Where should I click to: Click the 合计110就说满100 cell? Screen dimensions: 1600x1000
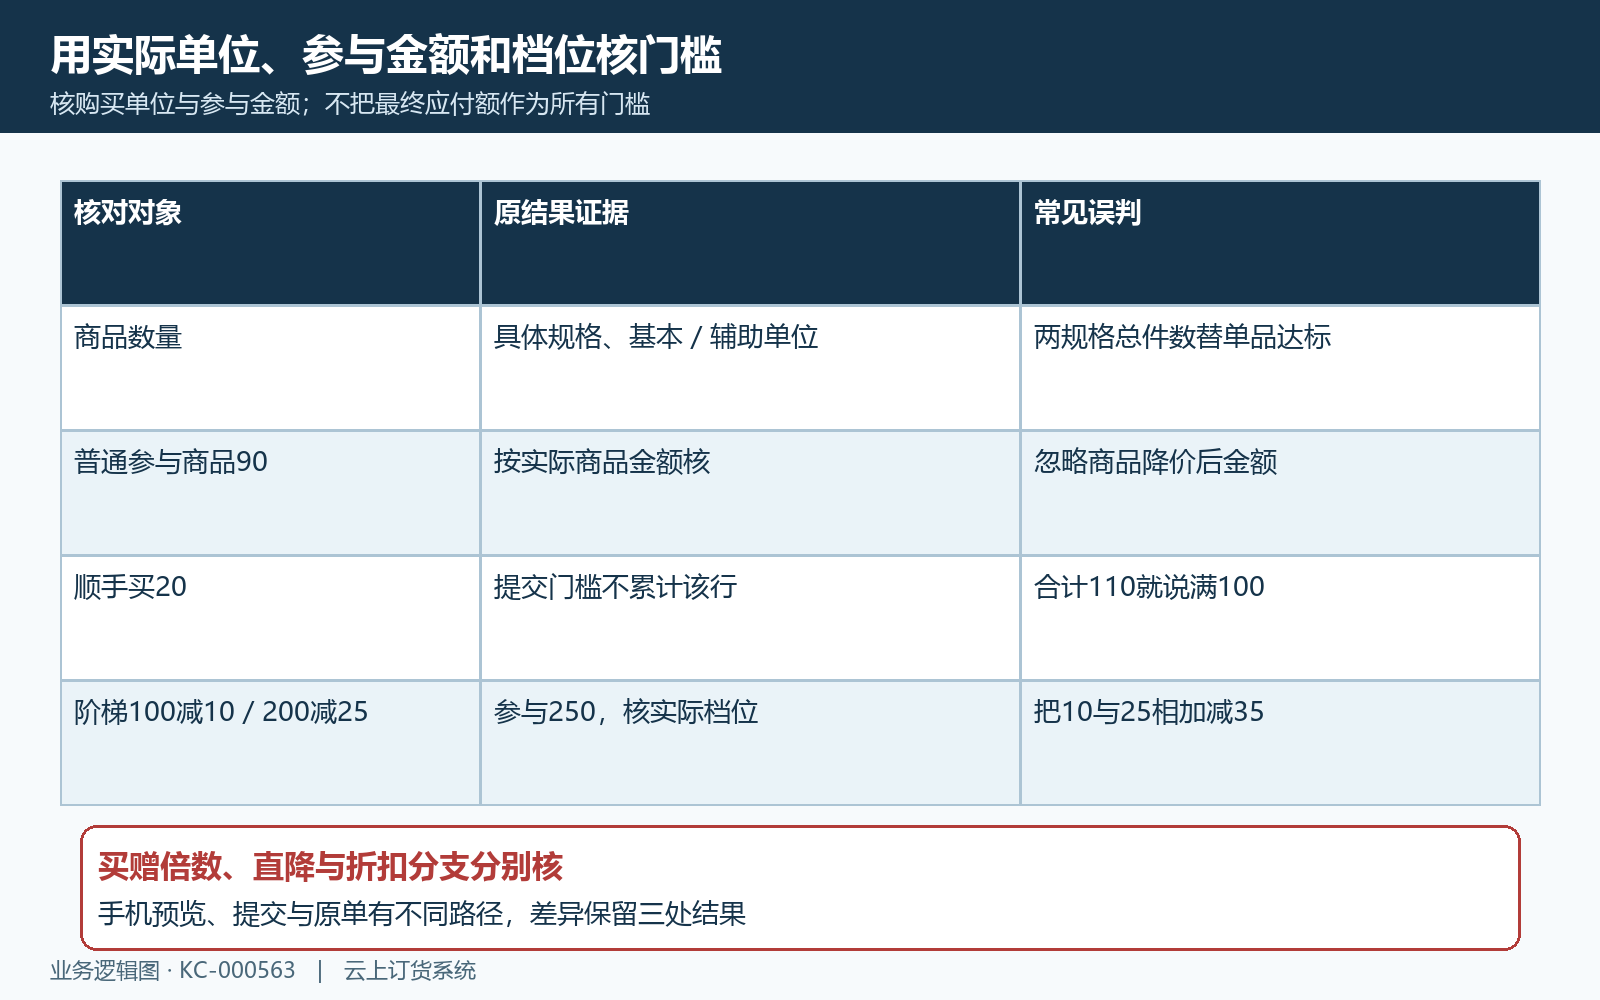(x=1280, y=618)
